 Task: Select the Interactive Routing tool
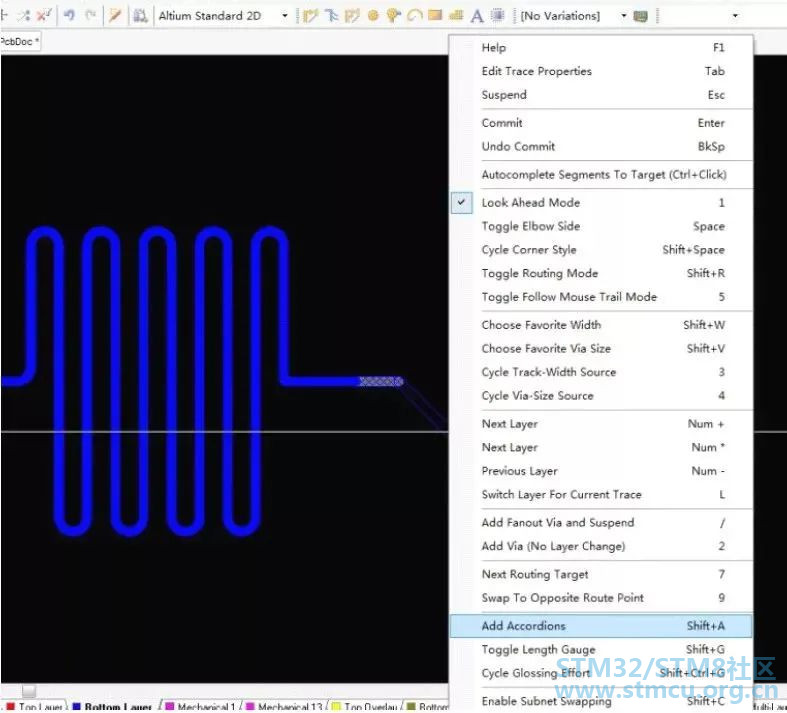tap(310, 16)
